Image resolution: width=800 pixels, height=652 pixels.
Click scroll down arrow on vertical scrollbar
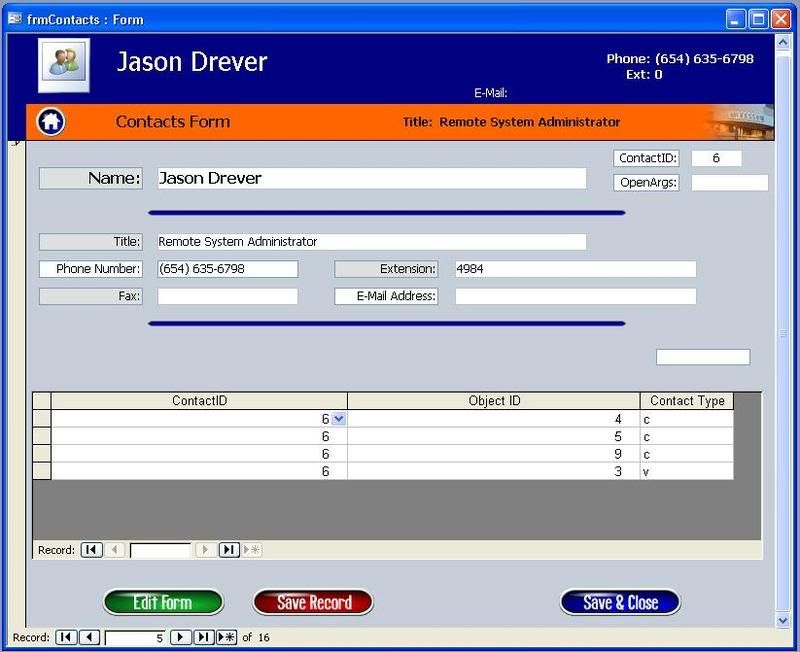783,620
